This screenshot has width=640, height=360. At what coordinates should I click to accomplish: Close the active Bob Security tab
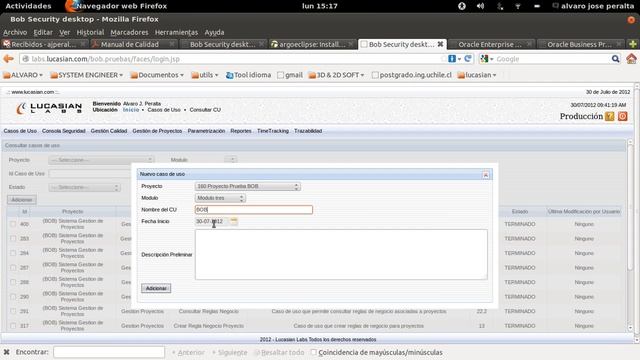coord(440,44)
